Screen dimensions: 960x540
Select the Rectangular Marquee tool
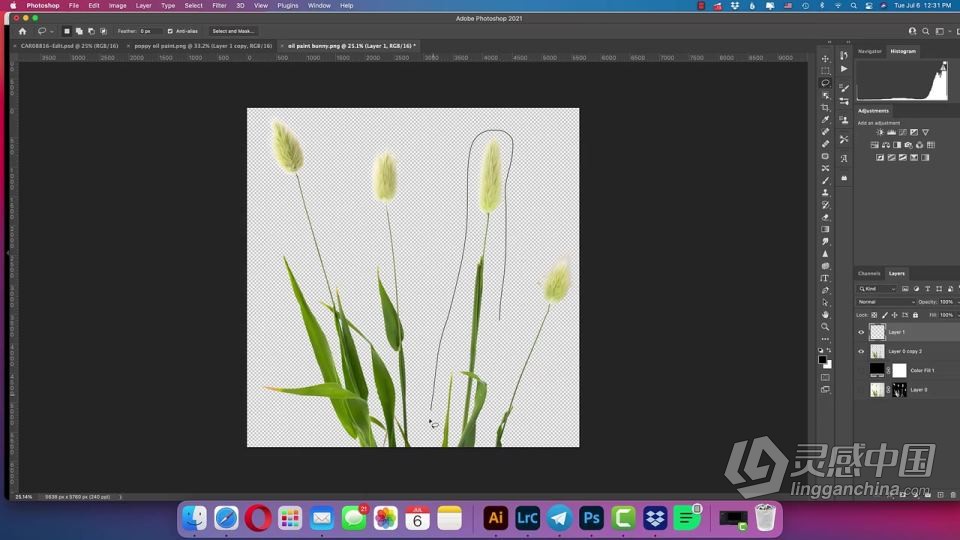(825, 70)
